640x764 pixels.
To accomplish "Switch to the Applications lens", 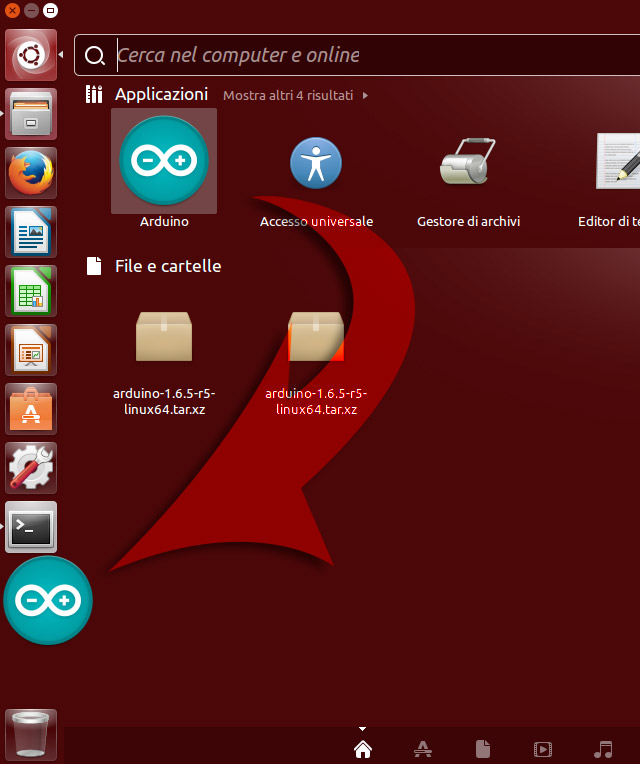I will [423, 749].
